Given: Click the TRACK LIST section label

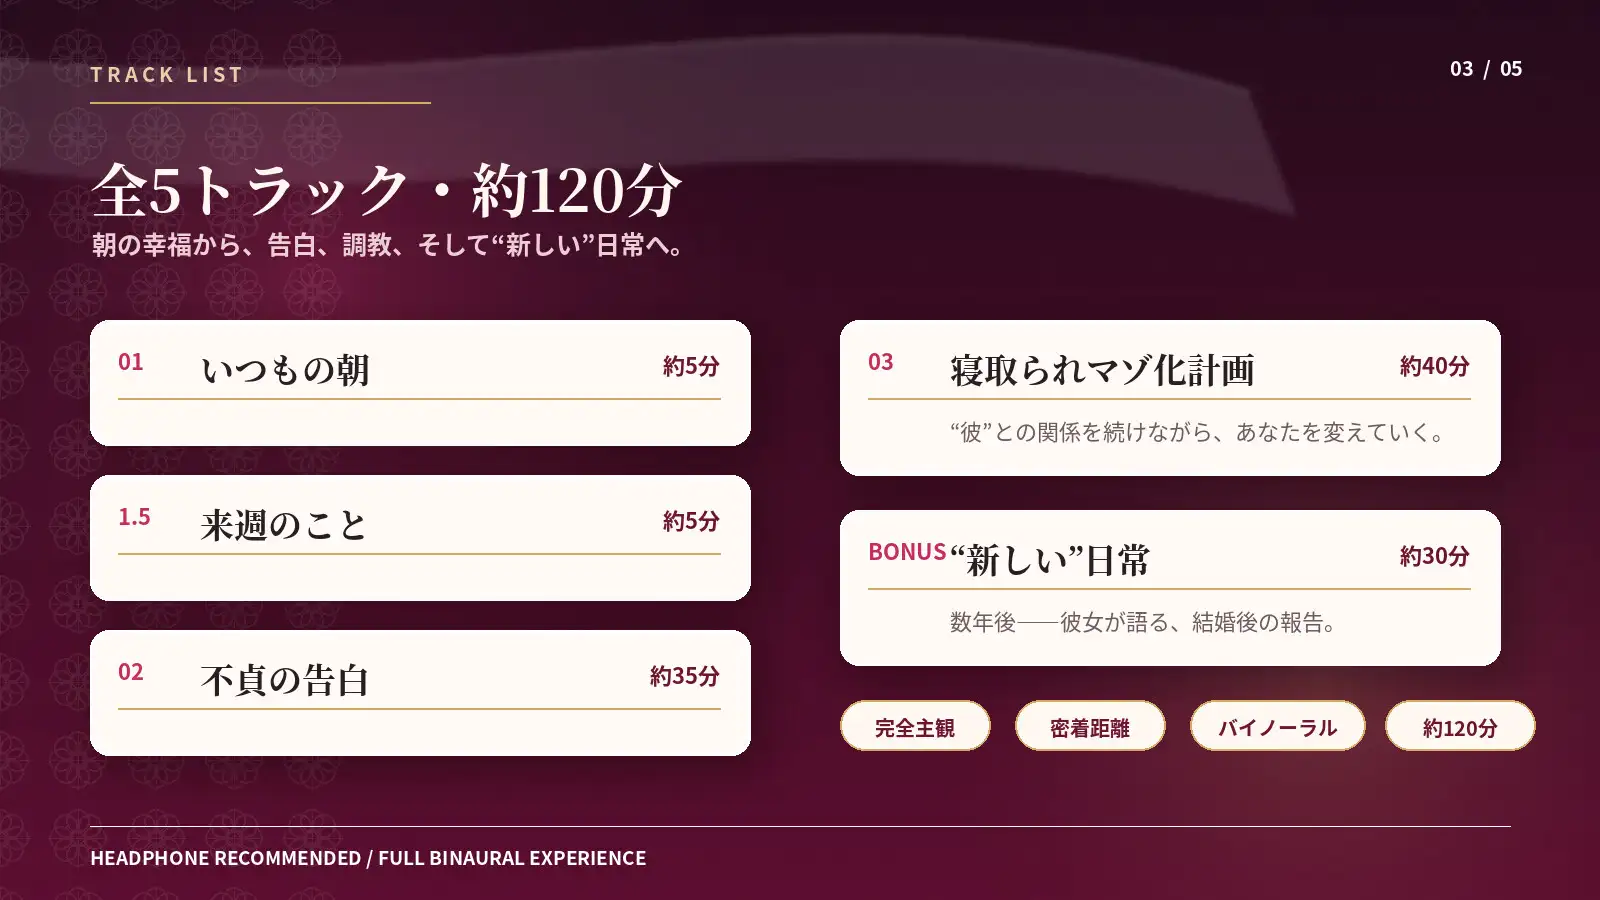Looking at the screenshot, I should [167, 75].
